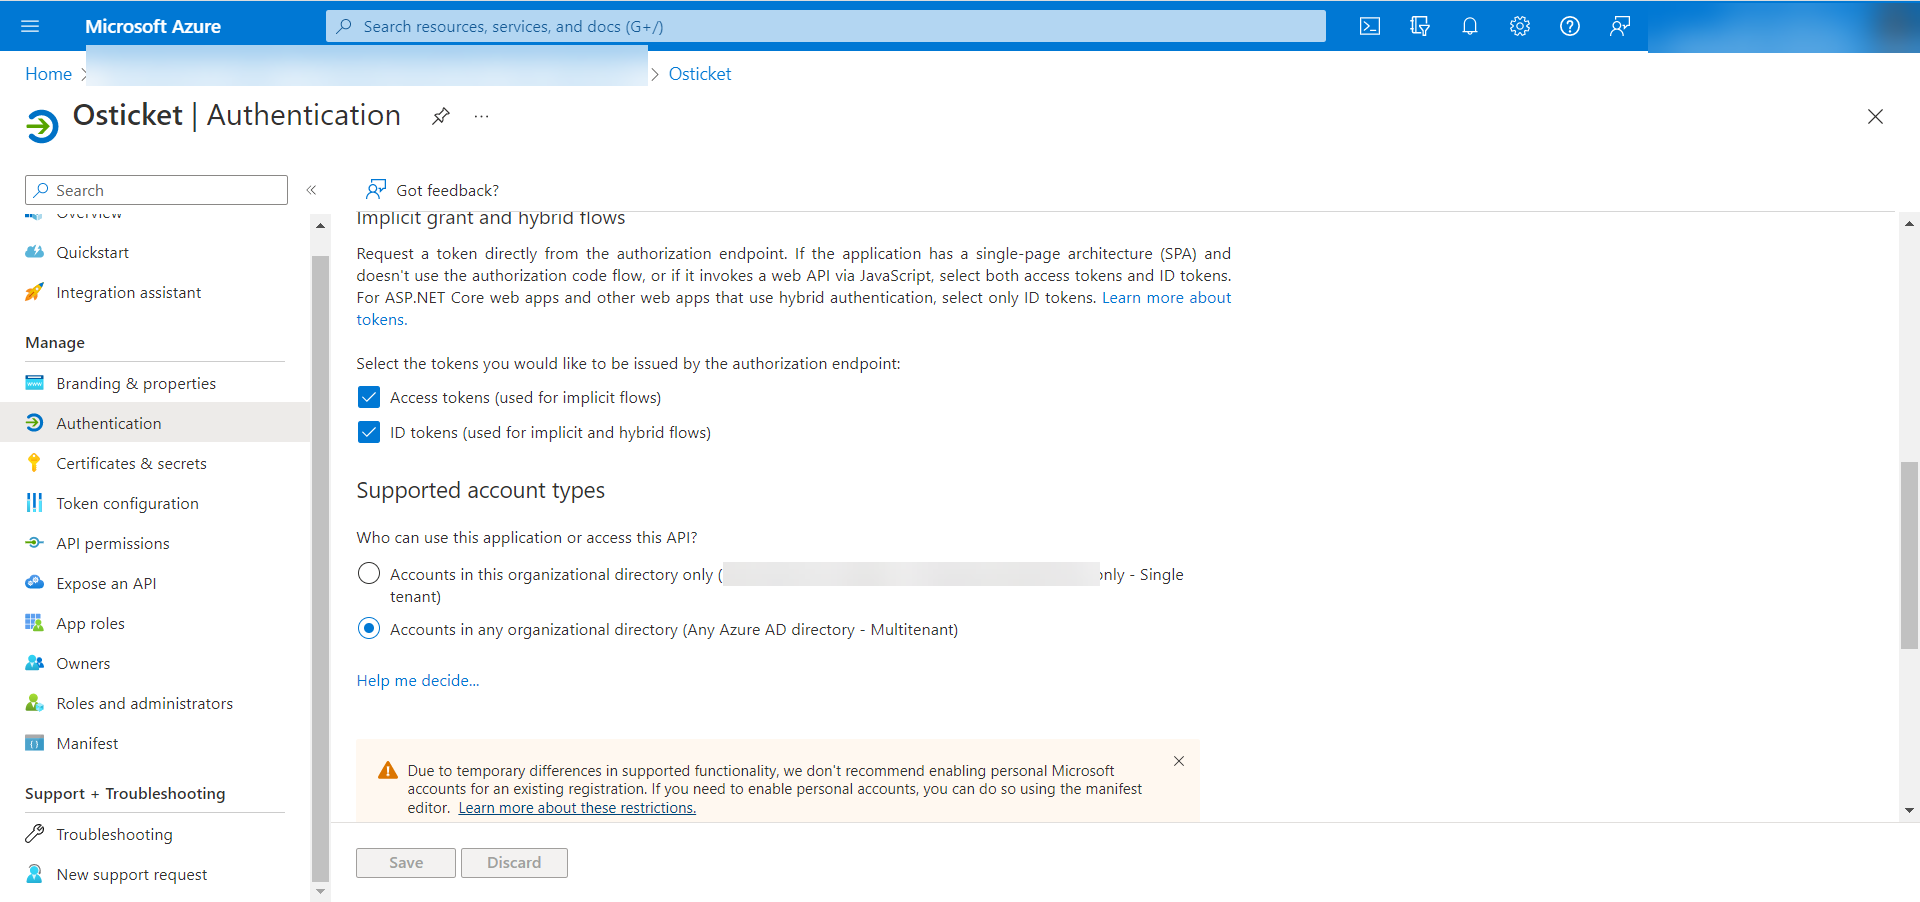This screenshot has width=1920, height=902.
Task: Open the notifications bell
Action: 1470,26
